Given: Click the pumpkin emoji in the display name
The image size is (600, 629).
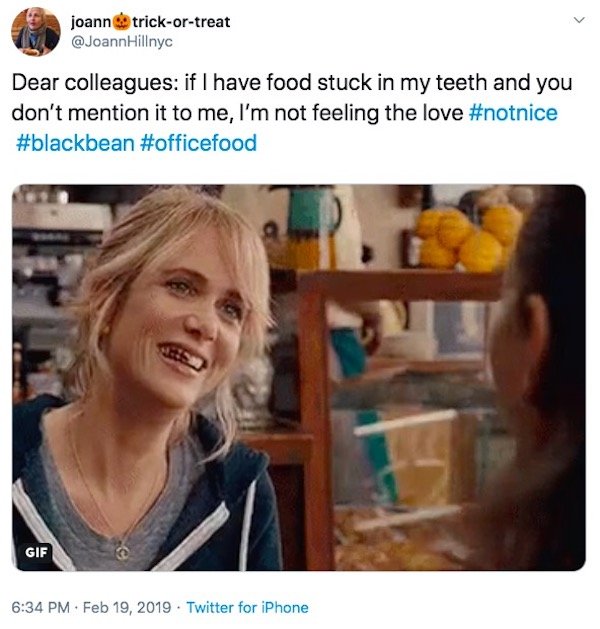Looking at the screenshot, I should click(x=122, y=21).
